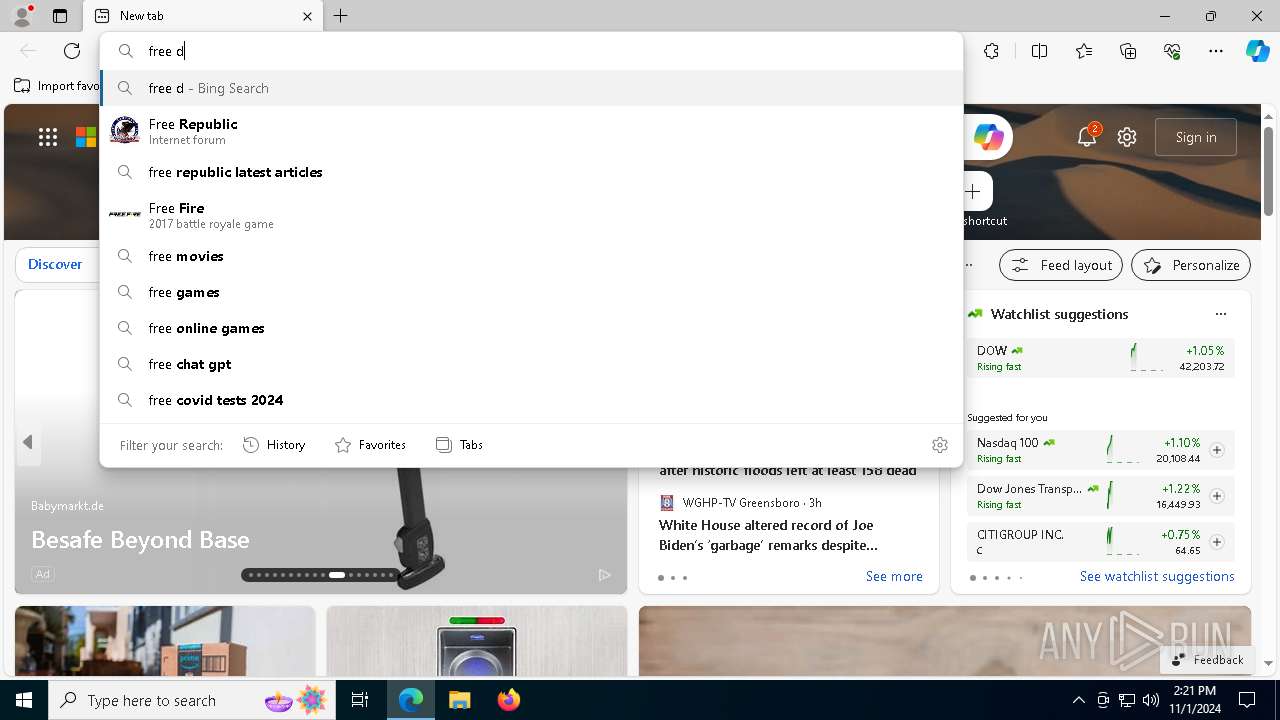Open ad choices icon on carousel
This screenshot has height=720, width=1280.
click(604, 575)
